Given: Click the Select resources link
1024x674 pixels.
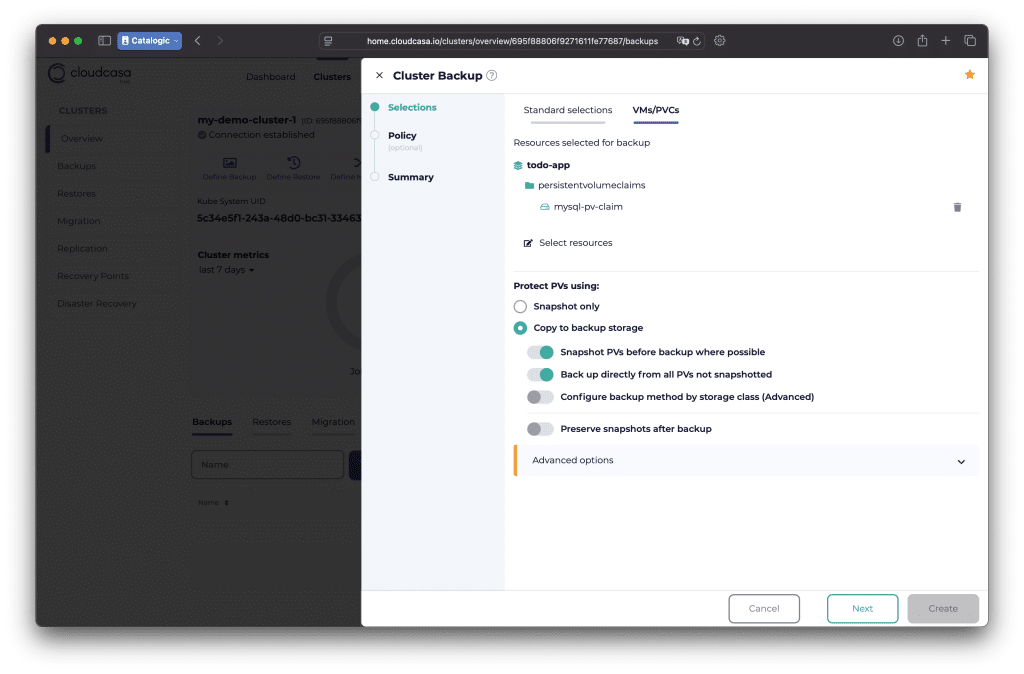Looking at the screenshot, I should point(575,243).
